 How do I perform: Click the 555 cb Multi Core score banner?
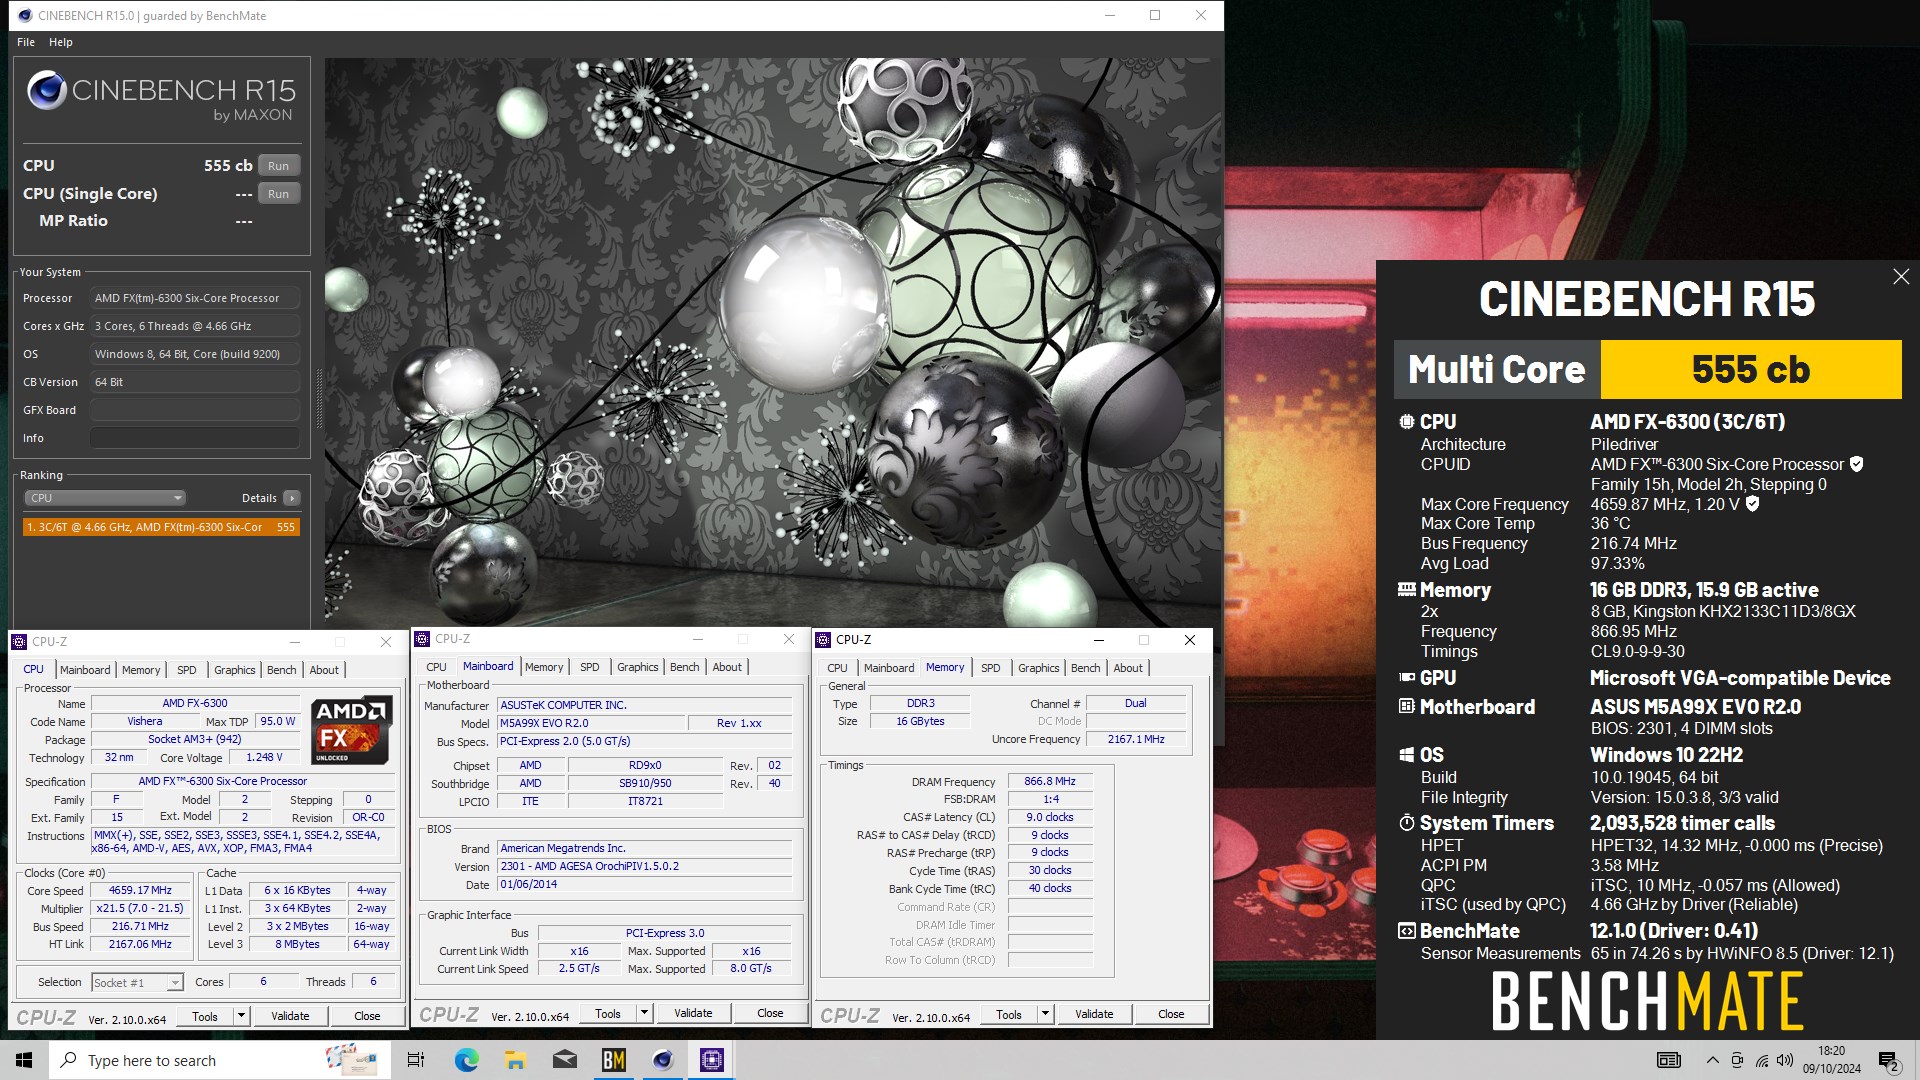point(1751,370)
